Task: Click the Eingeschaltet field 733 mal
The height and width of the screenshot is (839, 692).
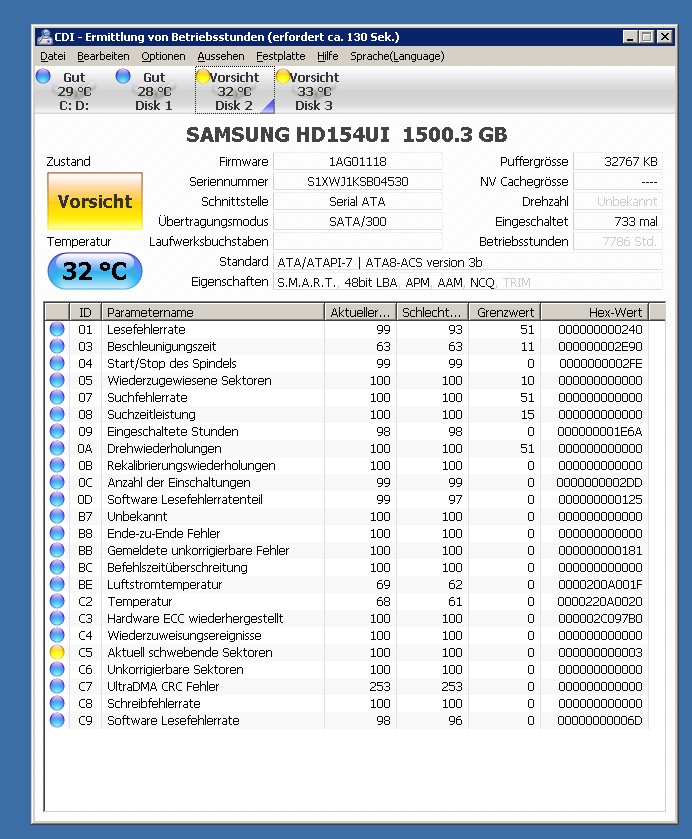Action: [x=618, y=222]
